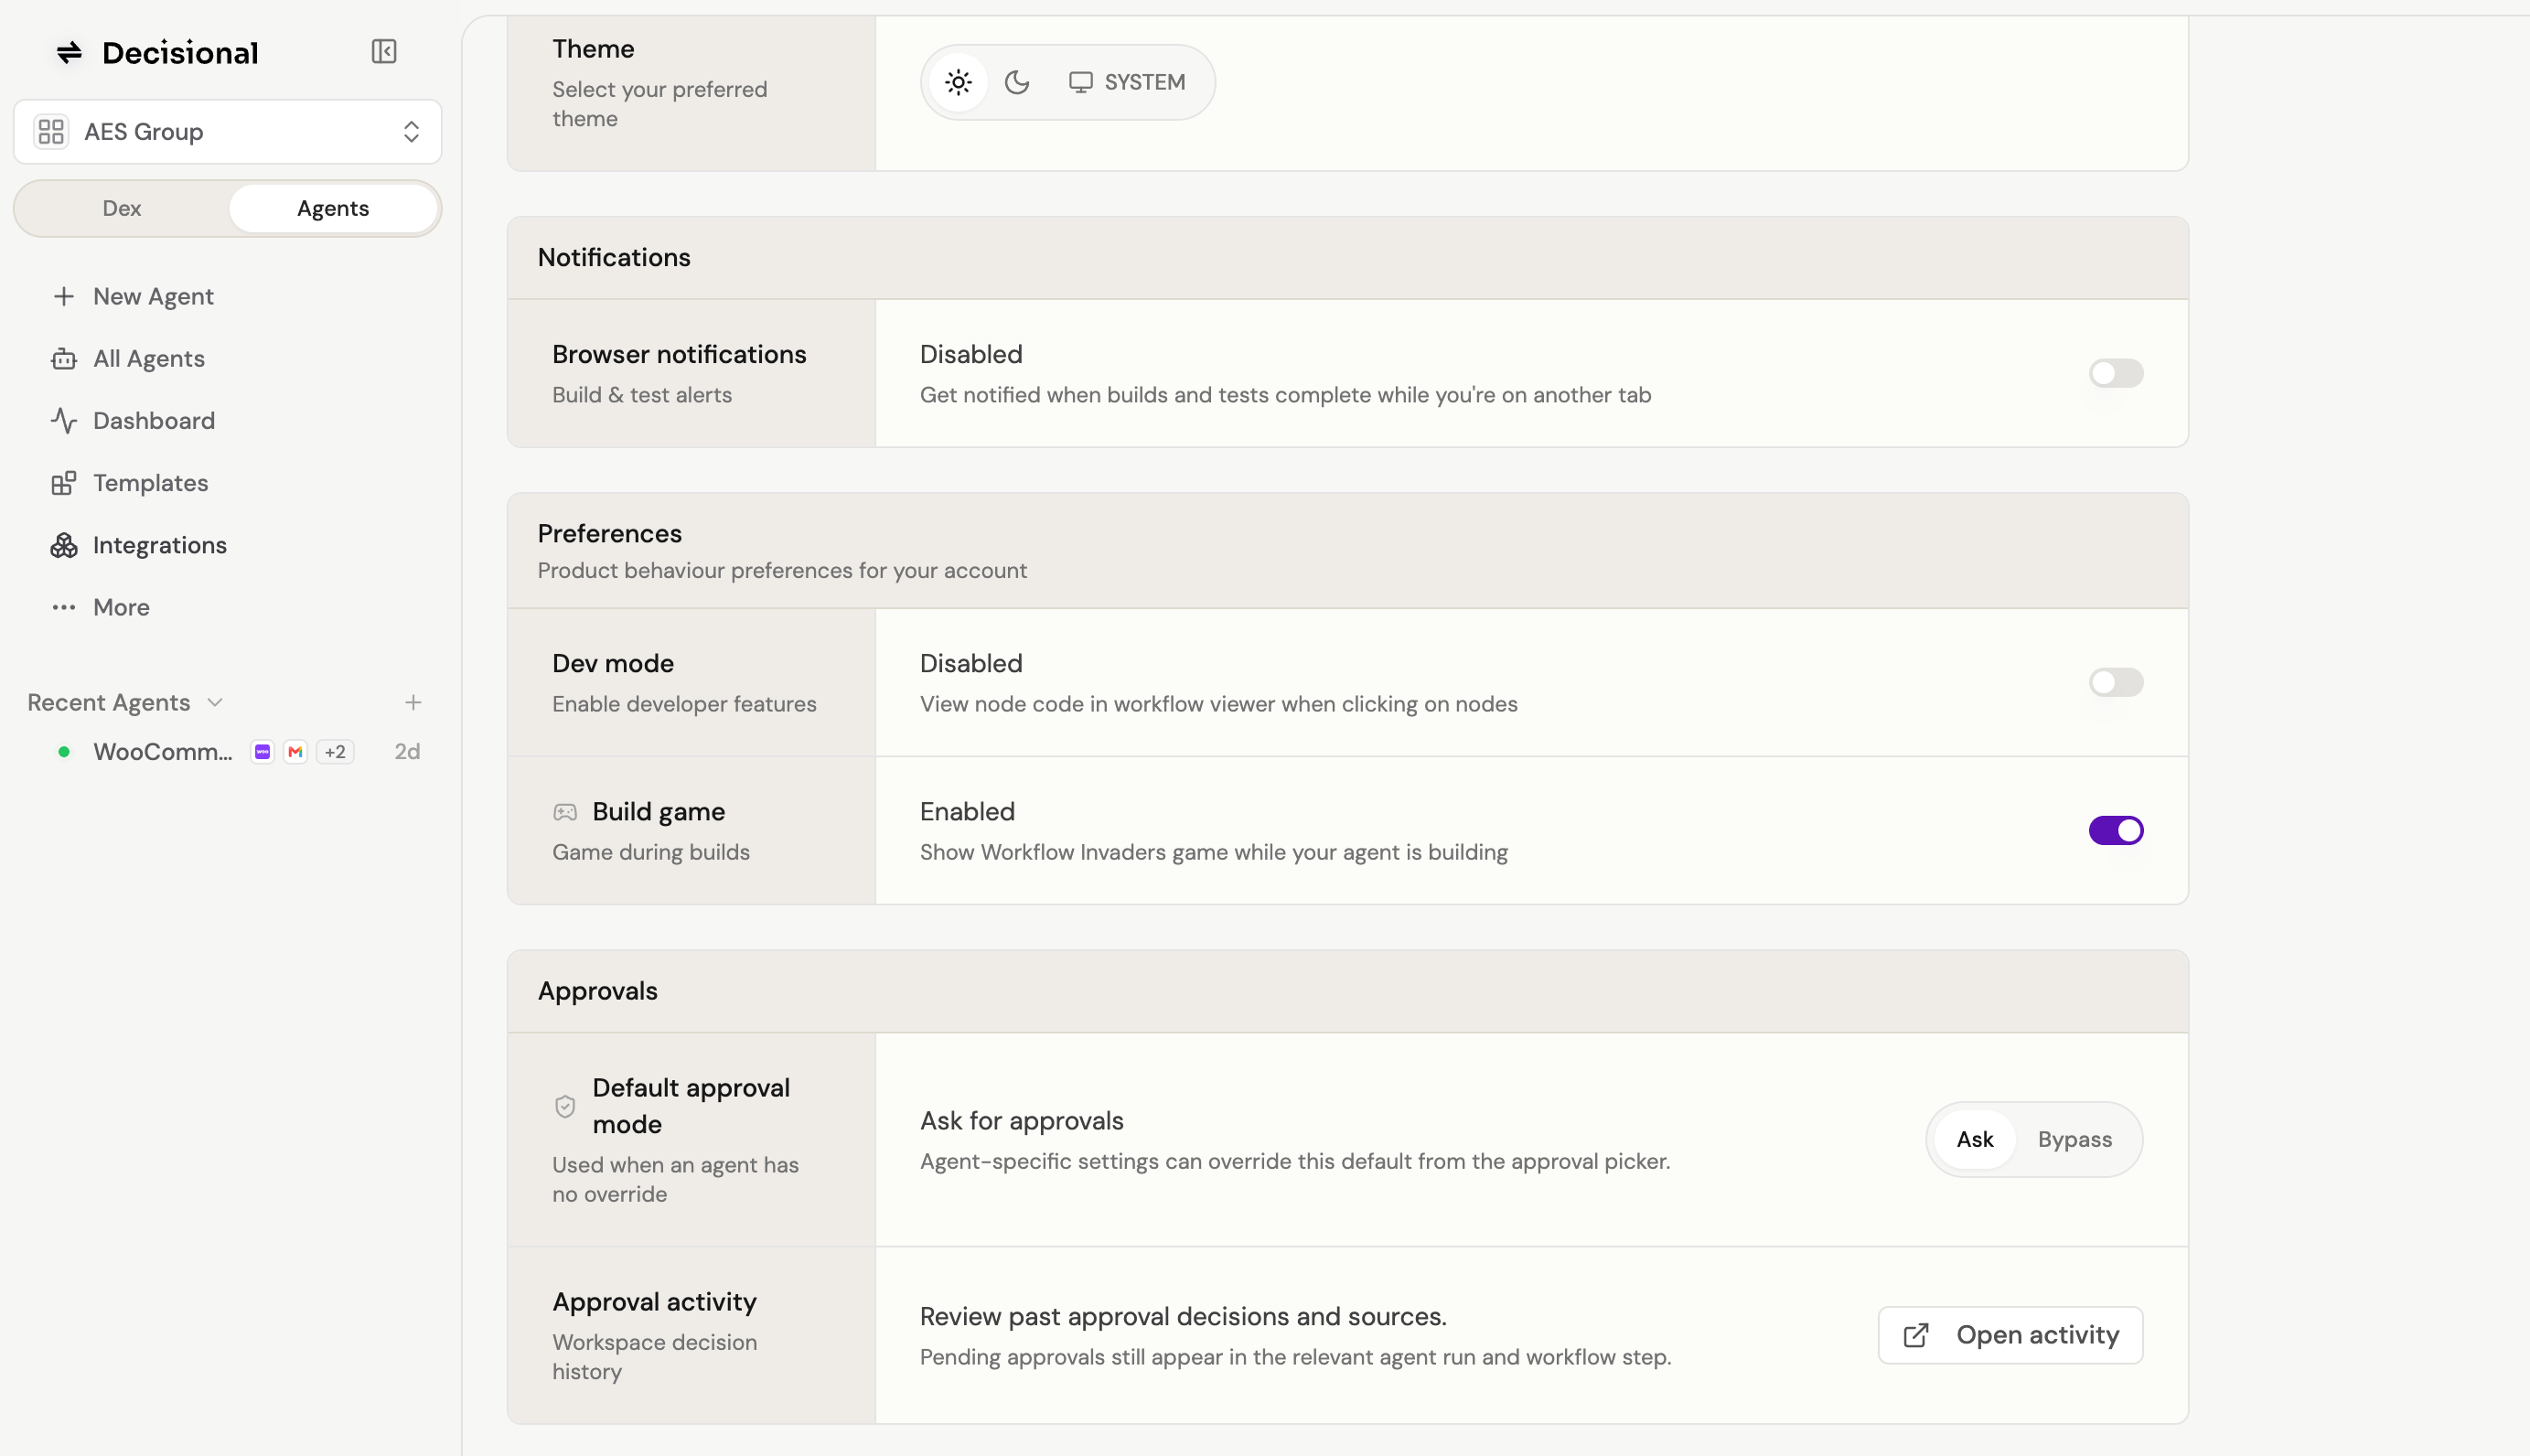Open the Integrations page
This screenshot has width=2530, height=1456.
(x=160, y=545)
